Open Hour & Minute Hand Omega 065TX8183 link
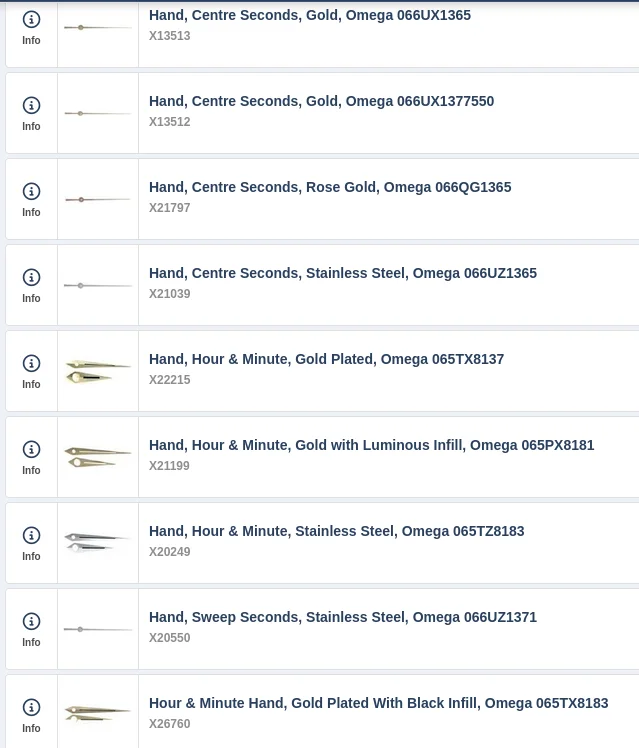This screenshot has width=639, height=748. click(x=378, y=703)
